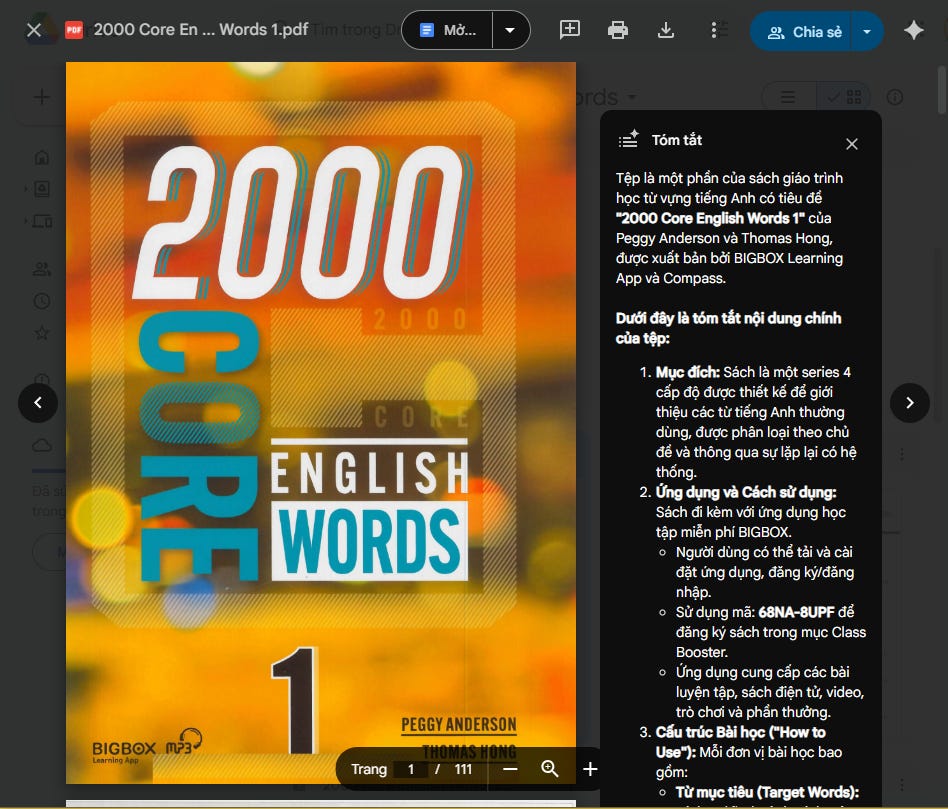Go to Drive home with the home icon

[42, 157]
